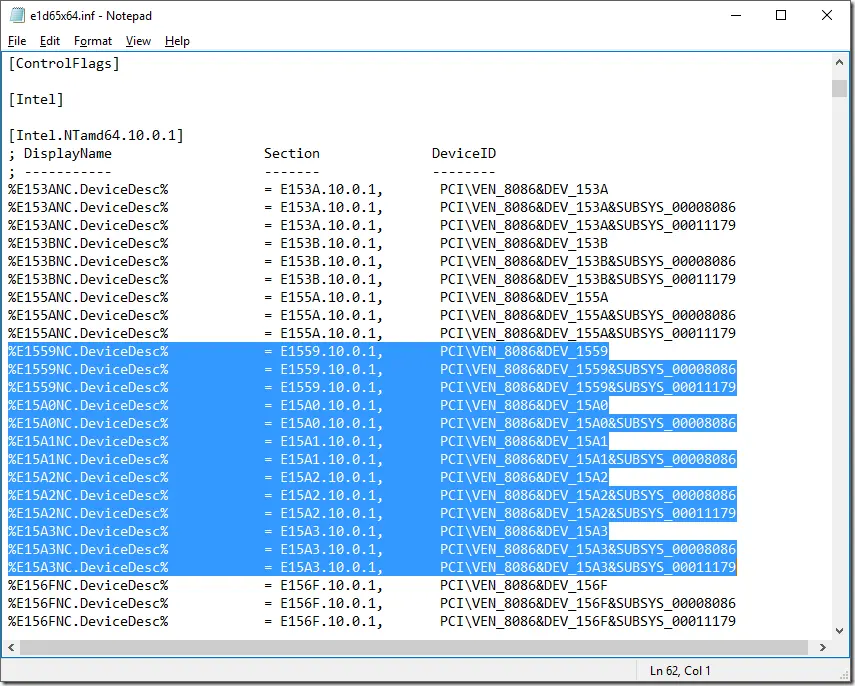Screen dimensions: 855x686
Task: Click PCI\VEN_8086&DEV_156F&SUBSYS_00008086 text
Action: pyautogui.click(x=588, y=603)
